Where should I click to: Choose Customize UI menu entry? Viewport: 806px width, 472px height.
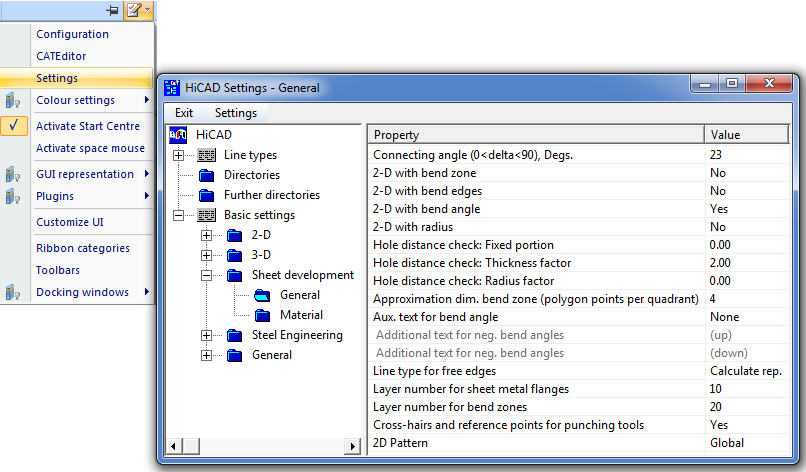[70, 222]
